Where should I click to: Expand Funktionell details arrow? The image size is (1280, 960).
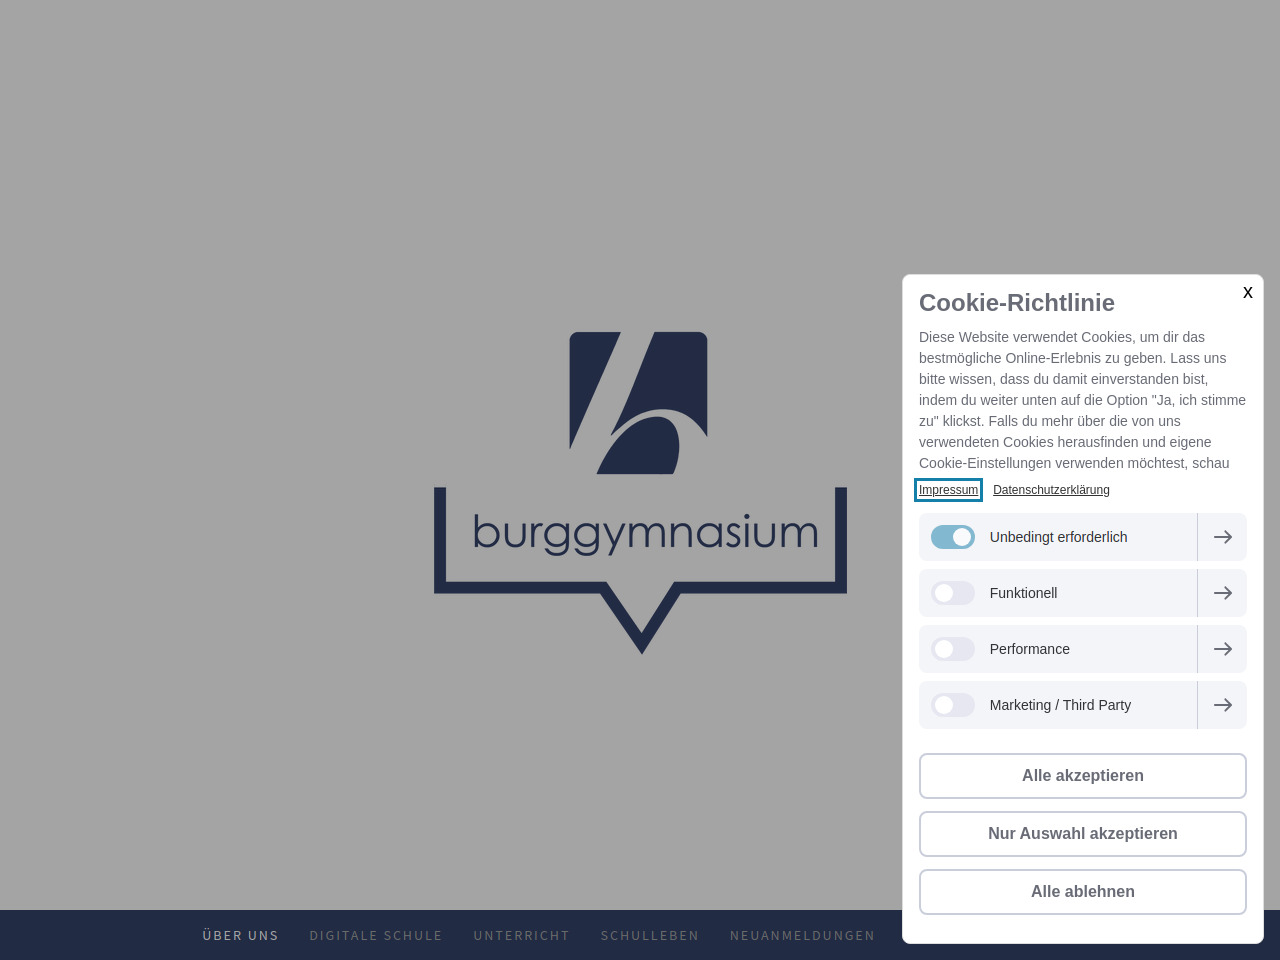[x=1222, y=593]
